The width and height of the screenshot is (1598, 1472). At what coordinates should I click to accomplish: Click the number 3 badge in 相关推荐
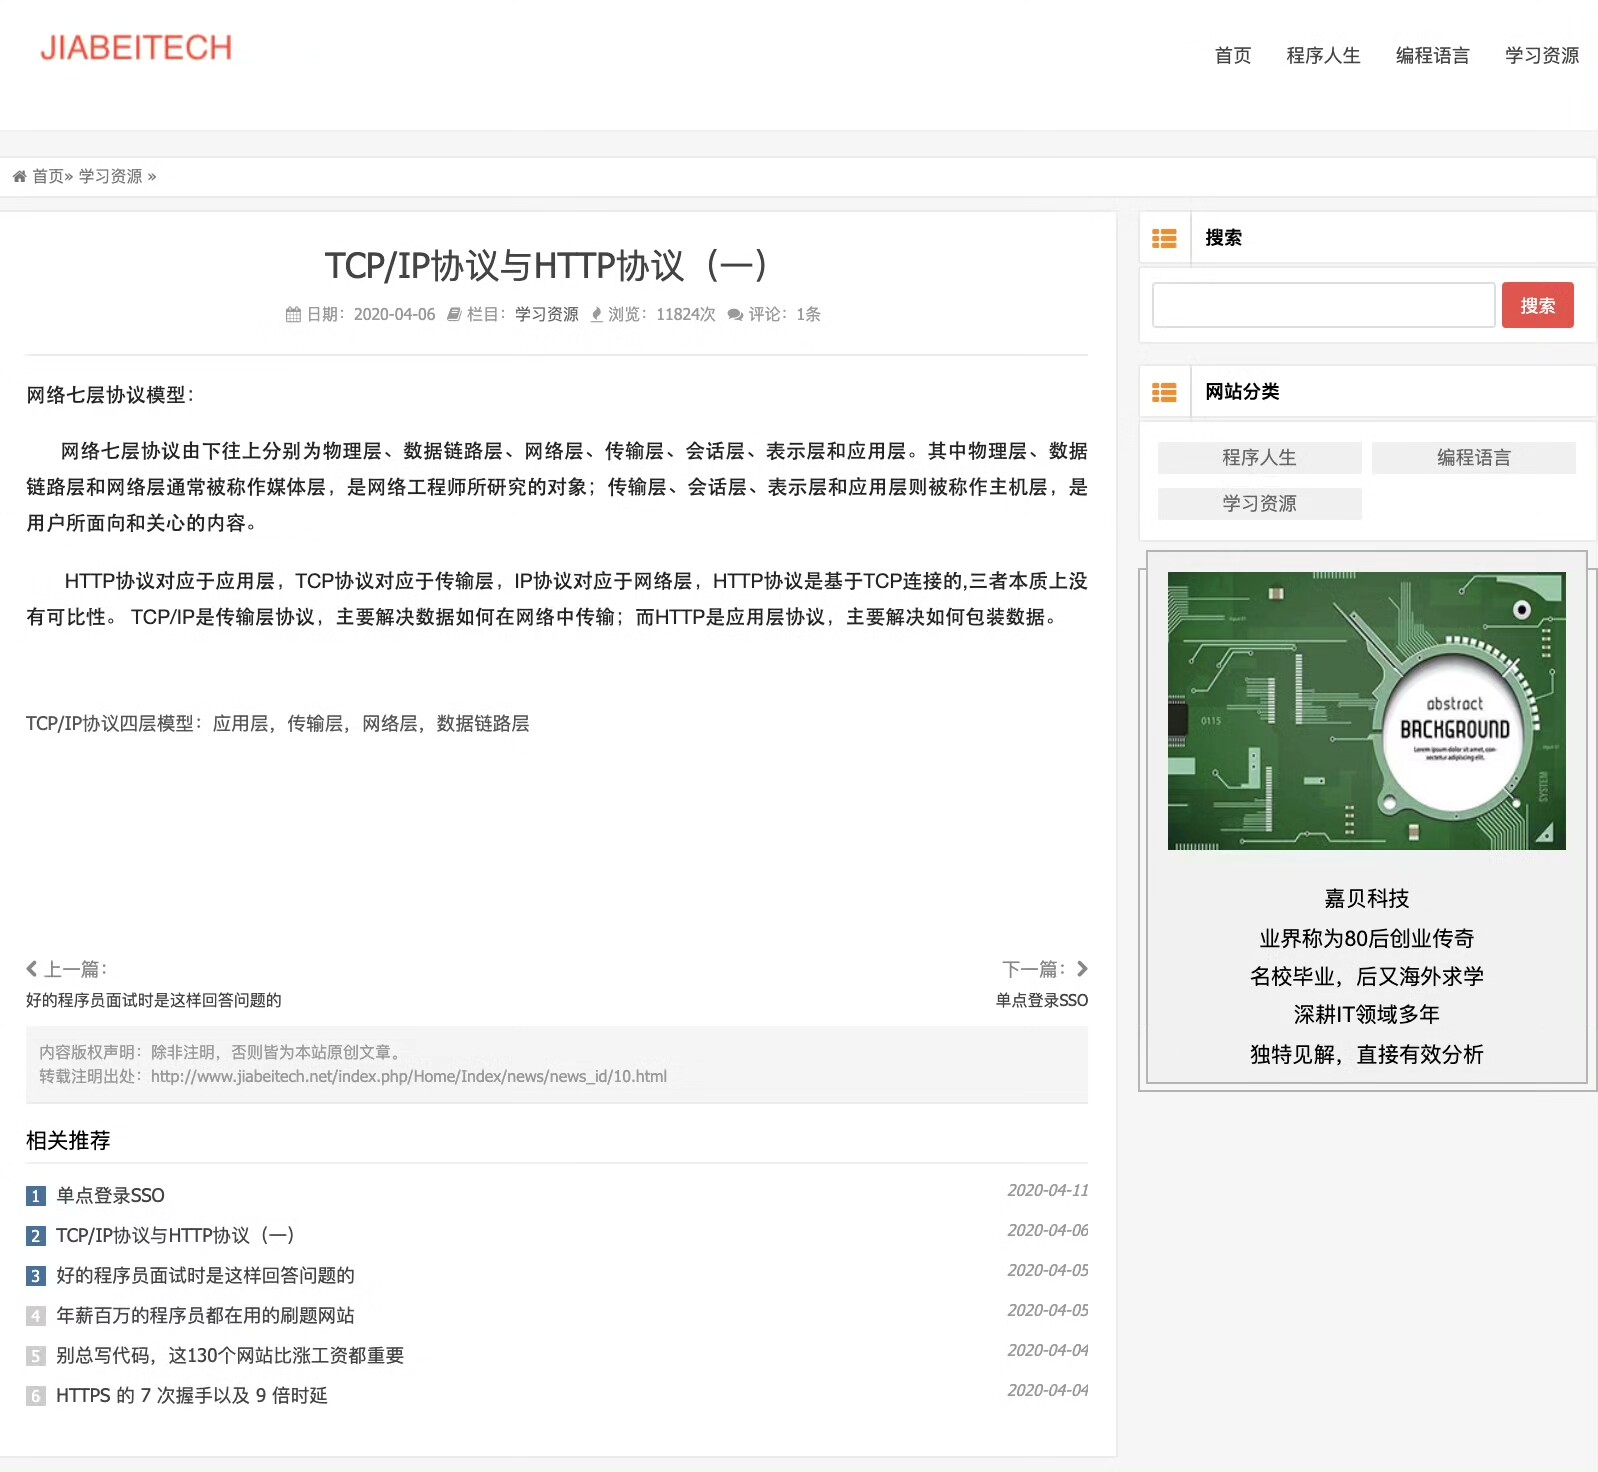click(x=36, y=1276)
